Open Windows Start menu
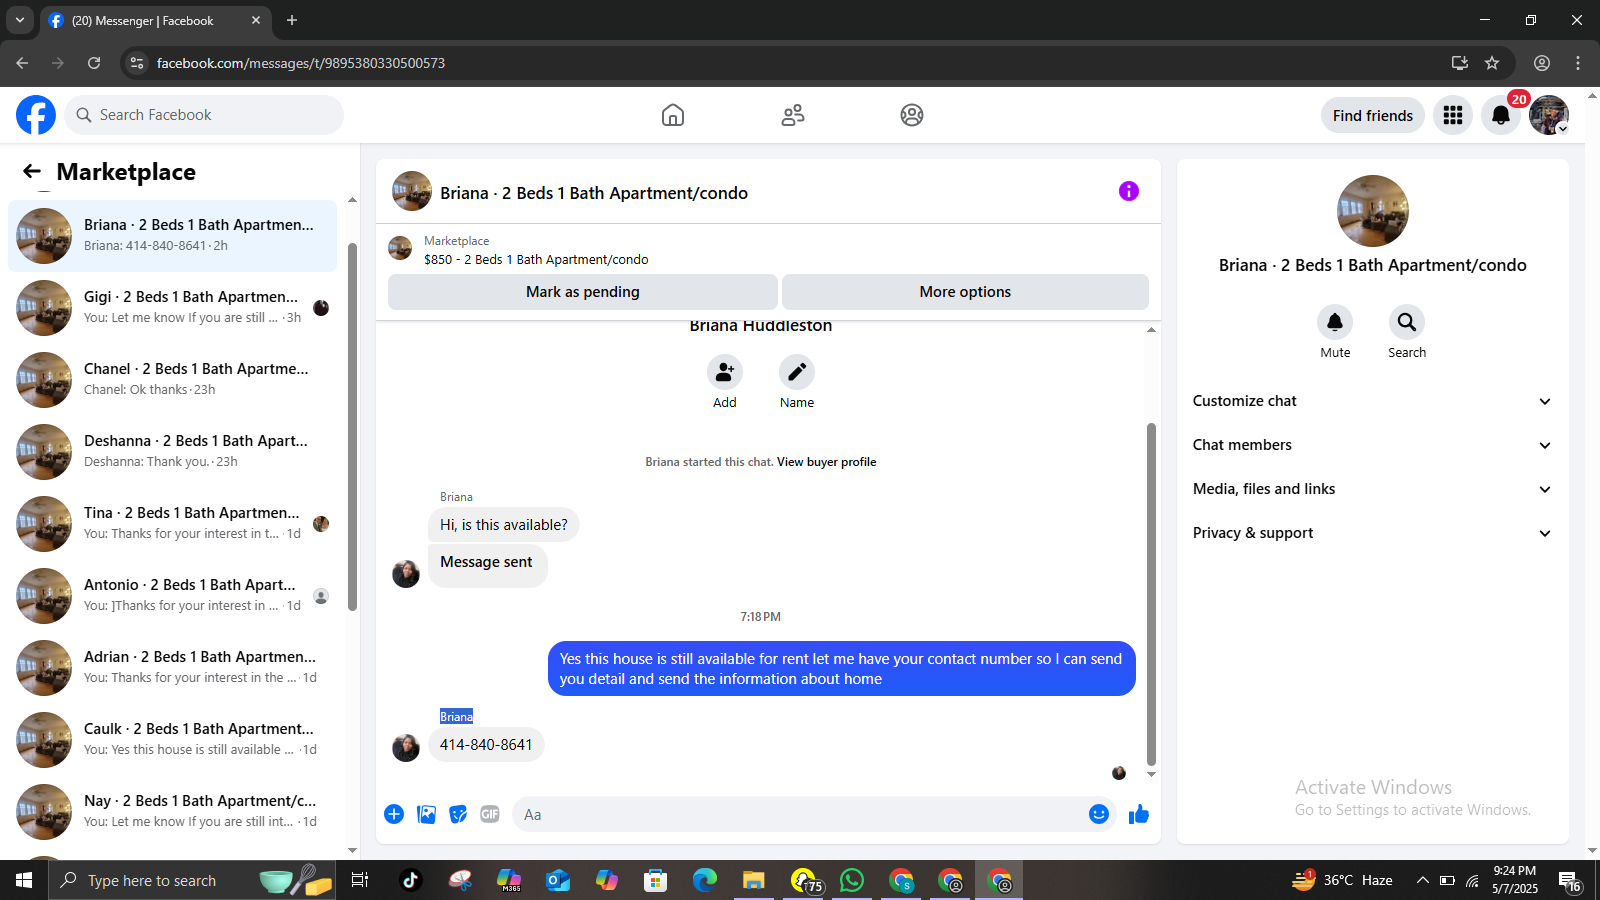This screenshot has height=900, width=1600. pos(24,880)
